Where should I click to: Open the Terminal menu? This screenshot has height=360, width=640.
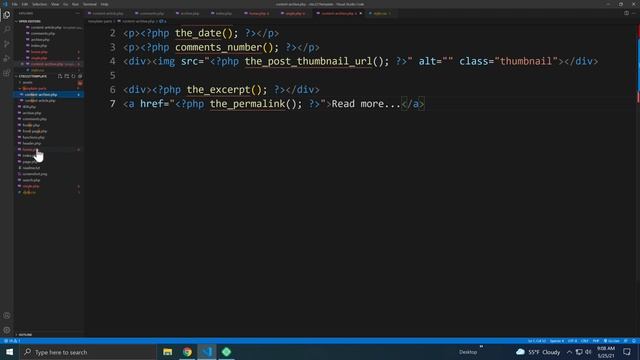[89, 4]
